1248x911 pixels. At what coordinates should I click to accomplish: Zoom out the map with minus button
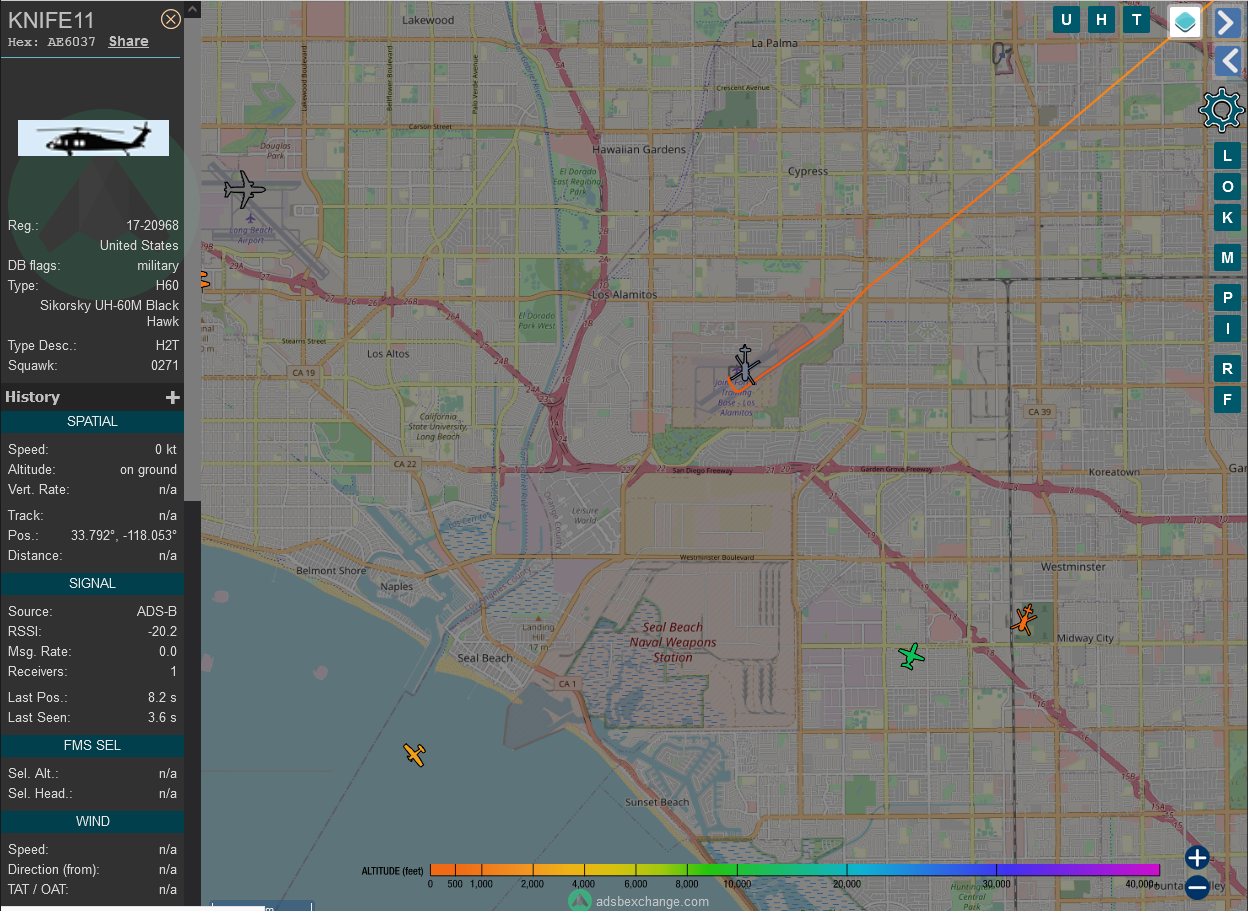[1197, 887]
